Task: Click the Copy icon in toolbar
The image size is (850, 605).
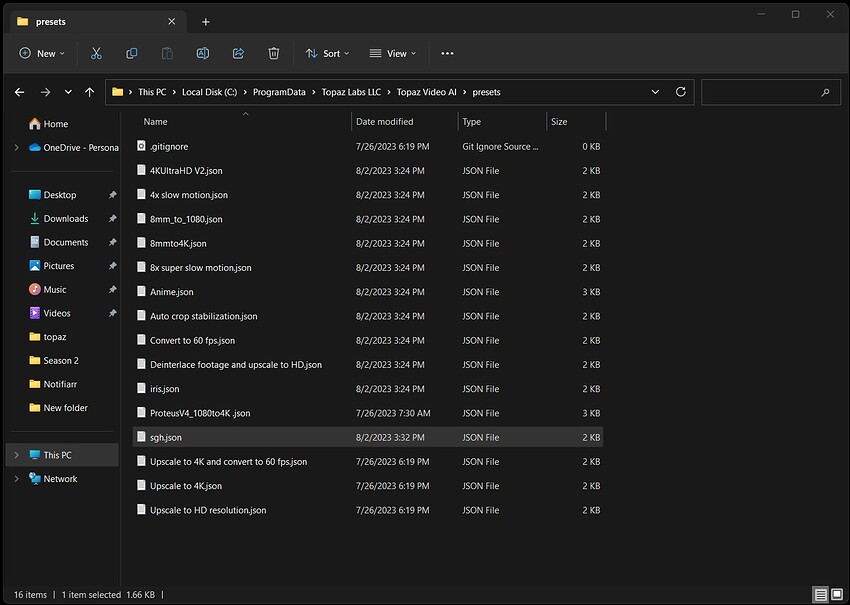Action: point(132,53)
